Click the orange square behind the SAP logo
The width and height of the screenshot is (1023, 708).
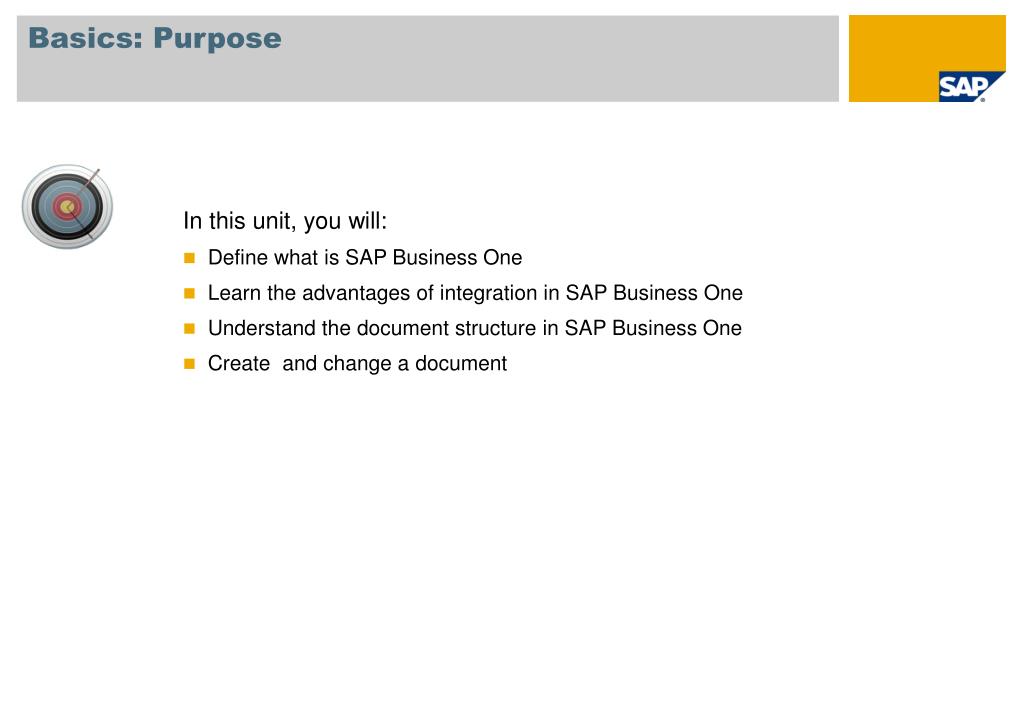point(926,58)
